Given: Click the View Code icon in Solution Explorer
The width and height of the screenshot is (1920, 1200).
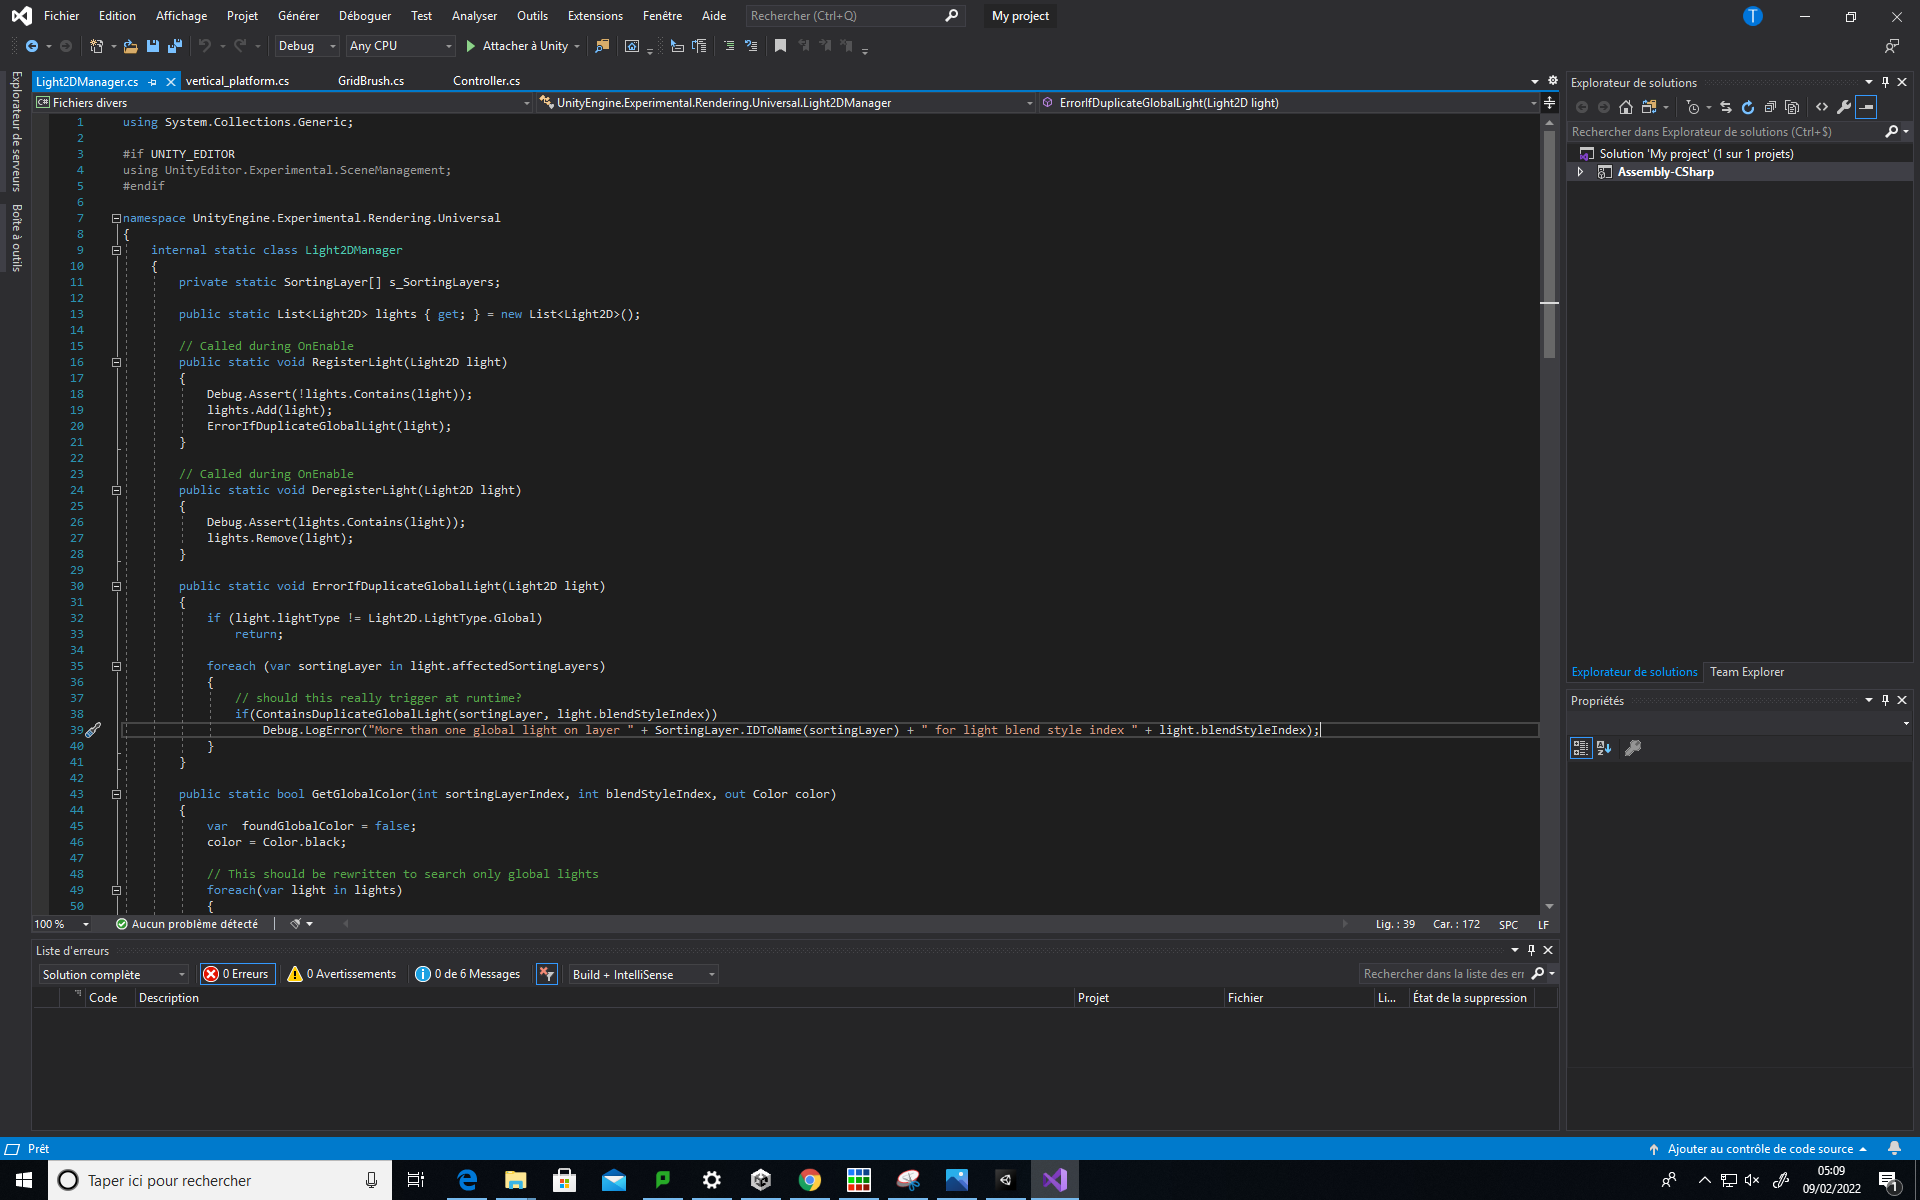Looking at the screenshot, I should tap(1822, 107).
